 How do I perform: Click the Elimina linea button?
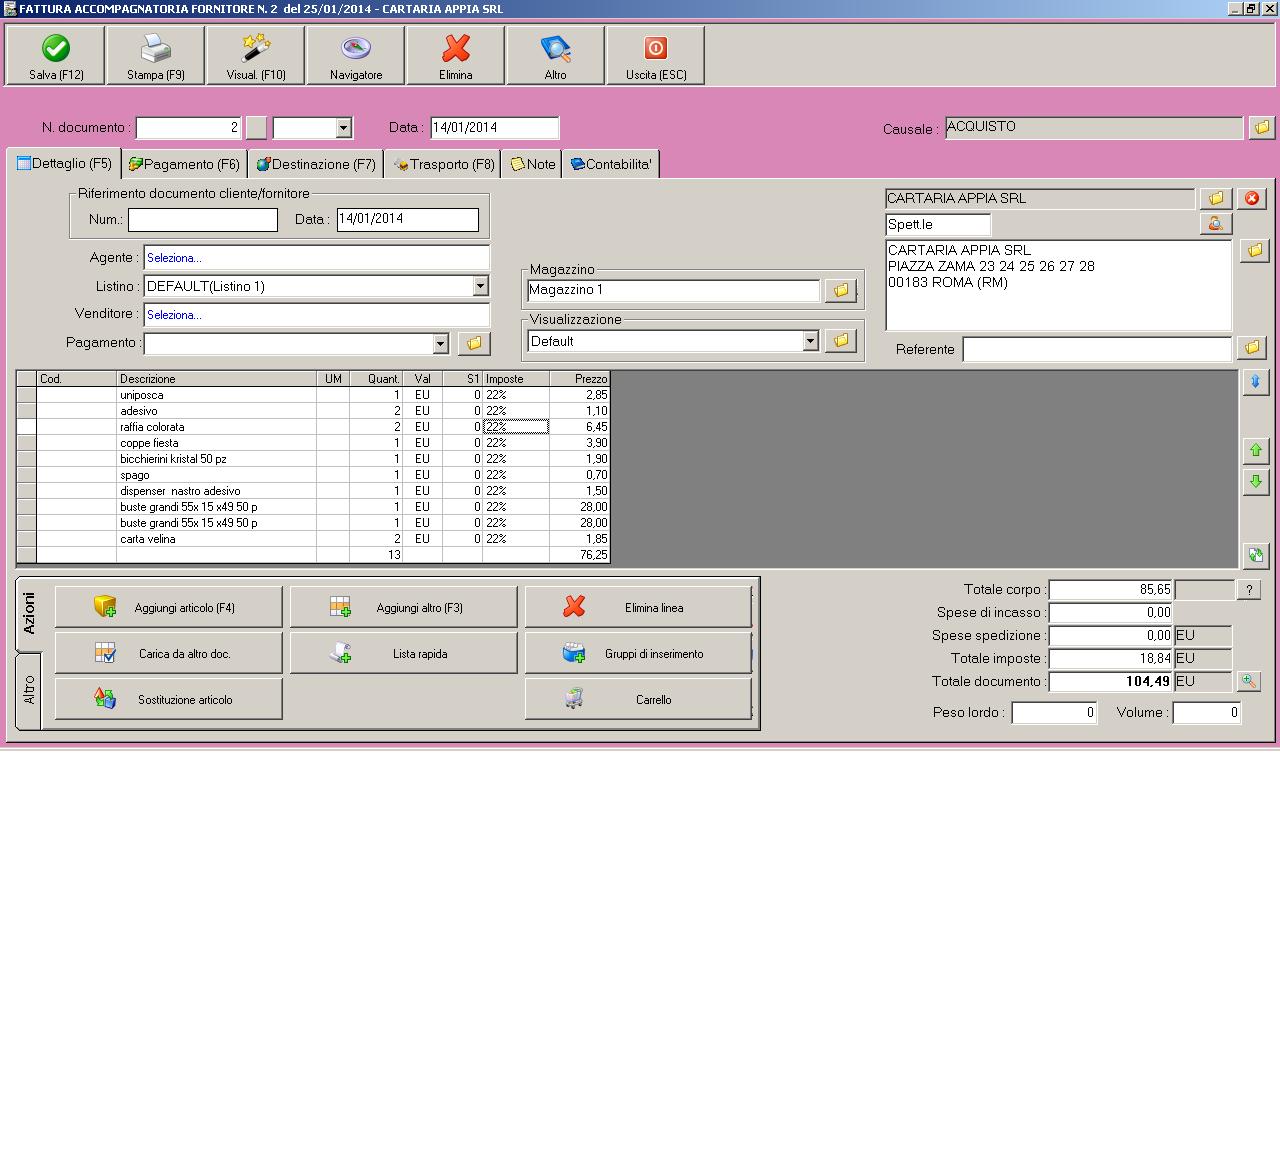(638, 607)
